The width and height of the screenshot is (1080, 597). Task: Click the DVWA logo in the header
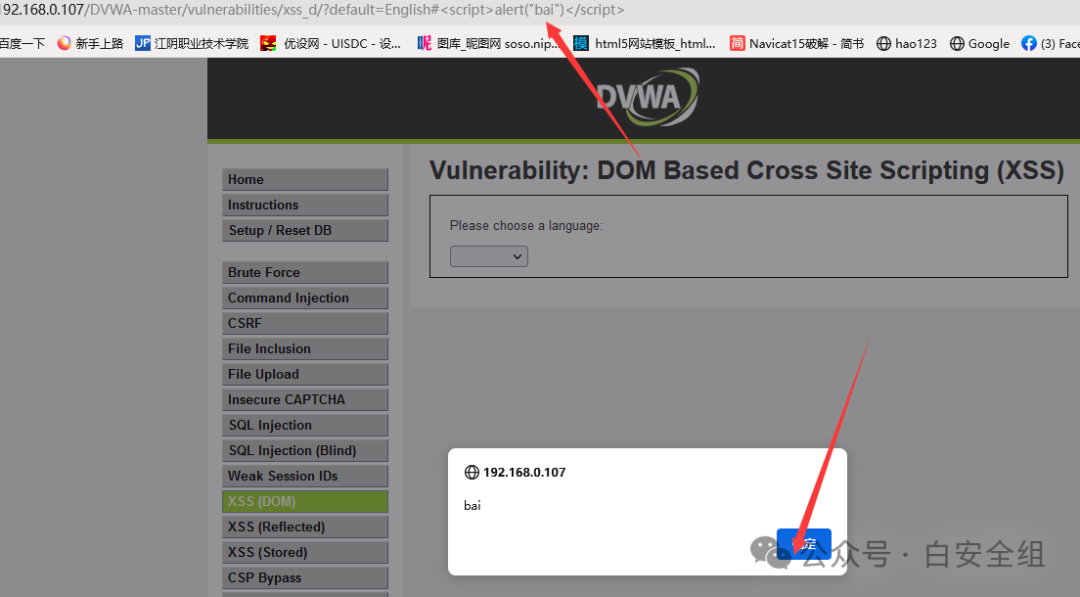pyautogui.click(x=647, y=96)
